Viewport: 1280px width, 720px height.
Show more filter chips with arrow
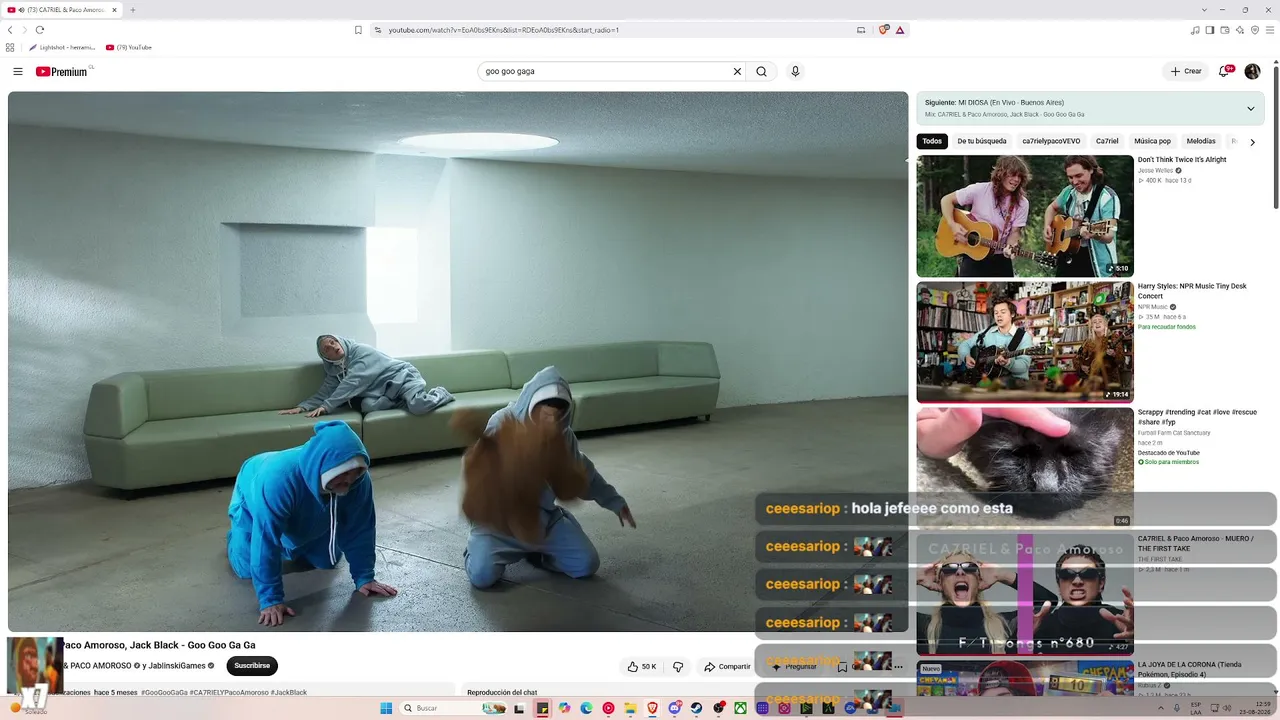coord(1252,142)
